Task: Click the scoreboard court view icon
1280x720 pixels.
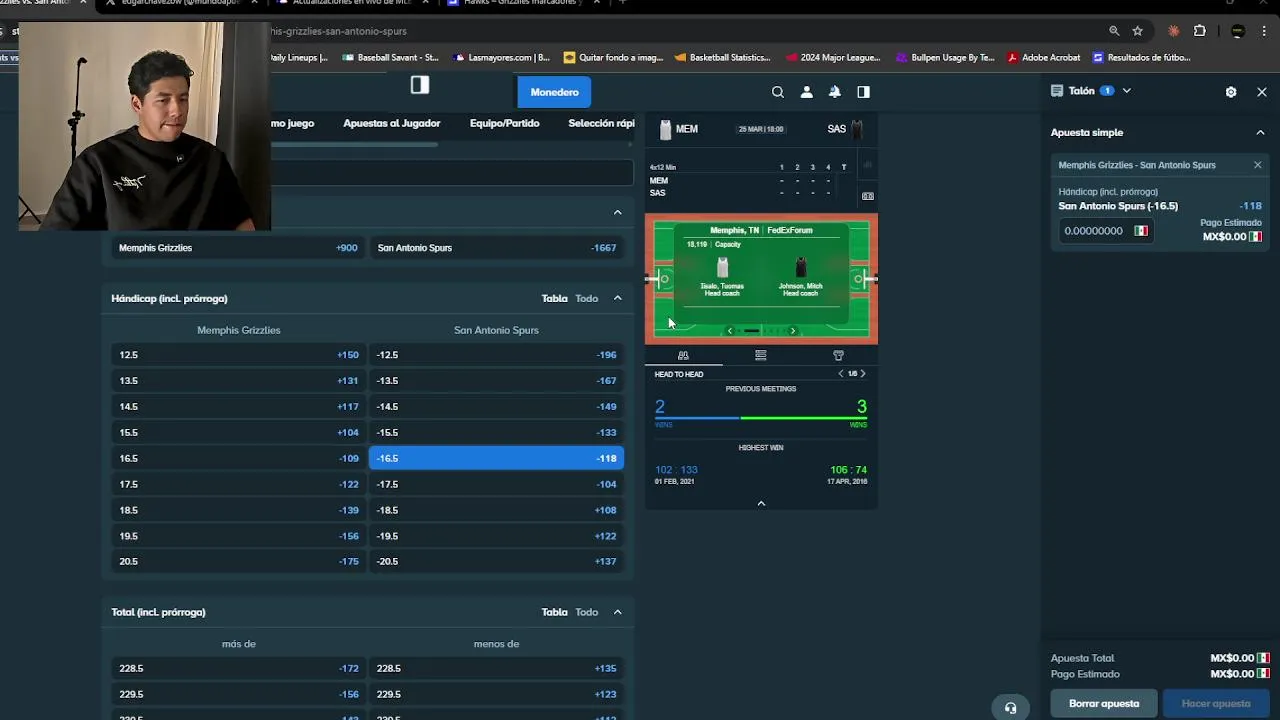Action: 867,196
